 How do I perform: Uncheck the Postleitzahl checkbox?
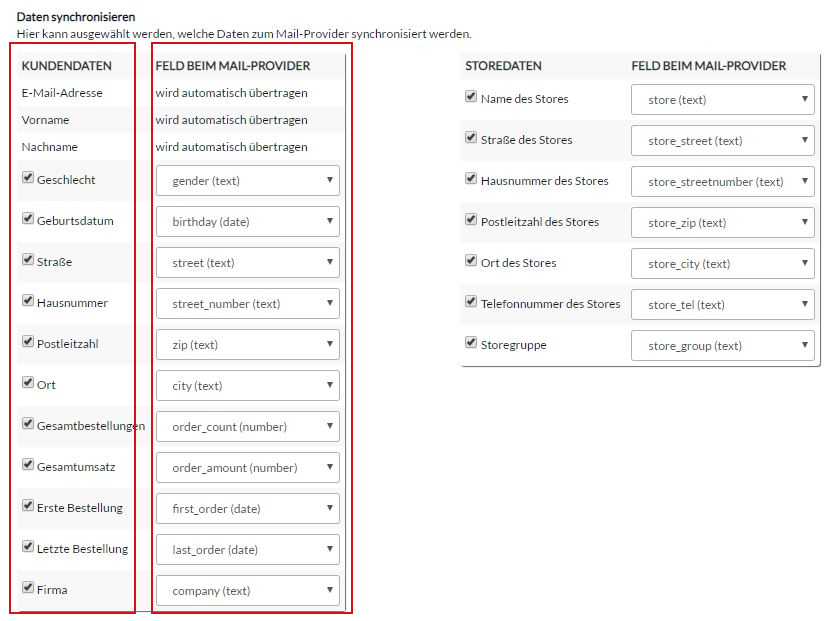[x=28, y=341]
